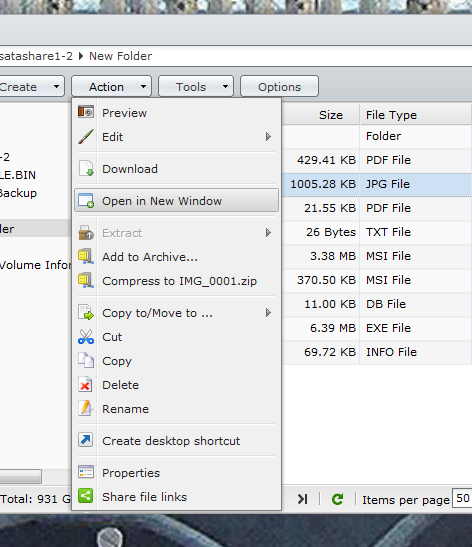Click the Properties icon
Viewport: 472px width, 547px height.
point(86,472)
